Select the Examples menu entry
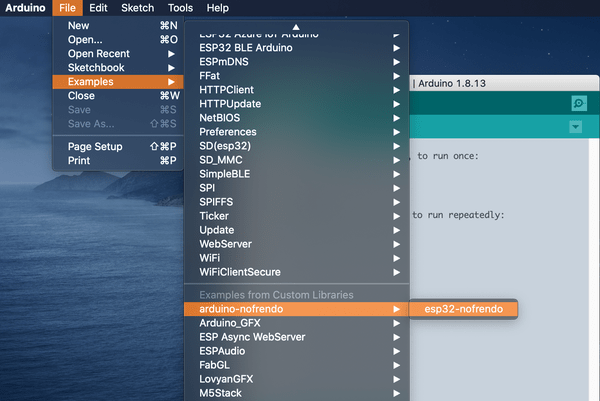Image resolution: width=600 pixels, height=401 pixels. [x=118, y=82]
